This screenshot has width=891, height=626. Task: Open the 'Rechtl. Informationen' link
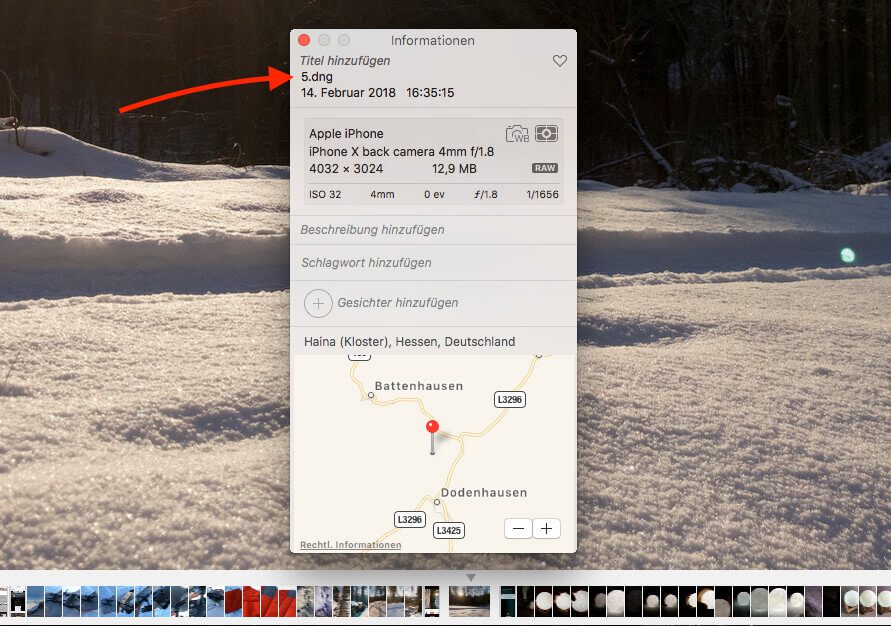(x=350, y=545)
